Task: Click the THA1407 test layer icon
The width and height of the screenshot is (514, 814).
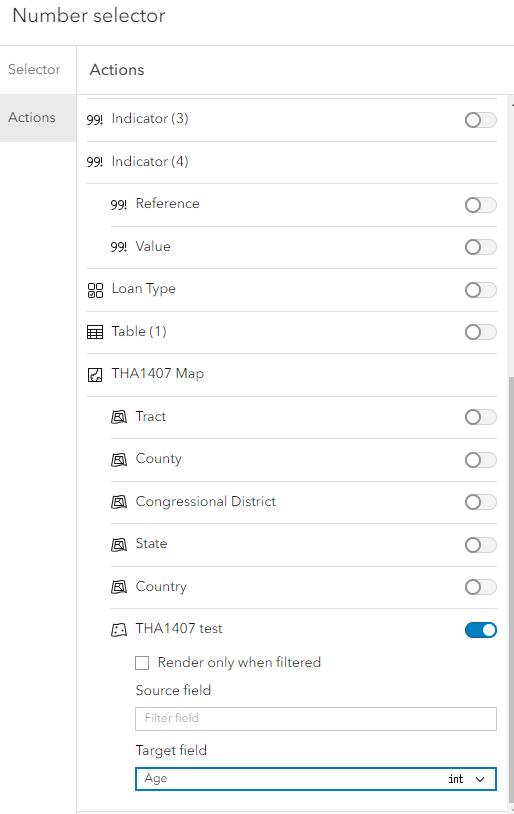Action: click(119, 630)
